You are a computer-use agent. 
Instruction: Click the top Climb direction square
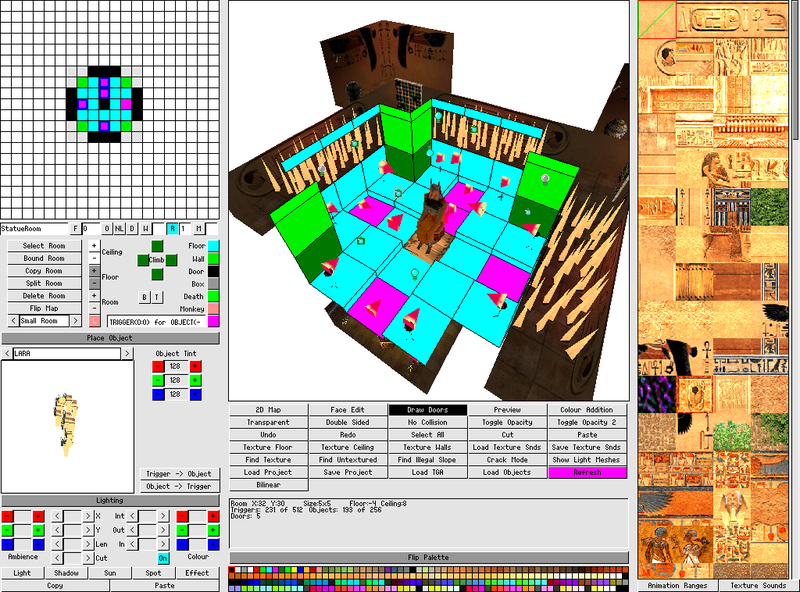click(157, 246)
